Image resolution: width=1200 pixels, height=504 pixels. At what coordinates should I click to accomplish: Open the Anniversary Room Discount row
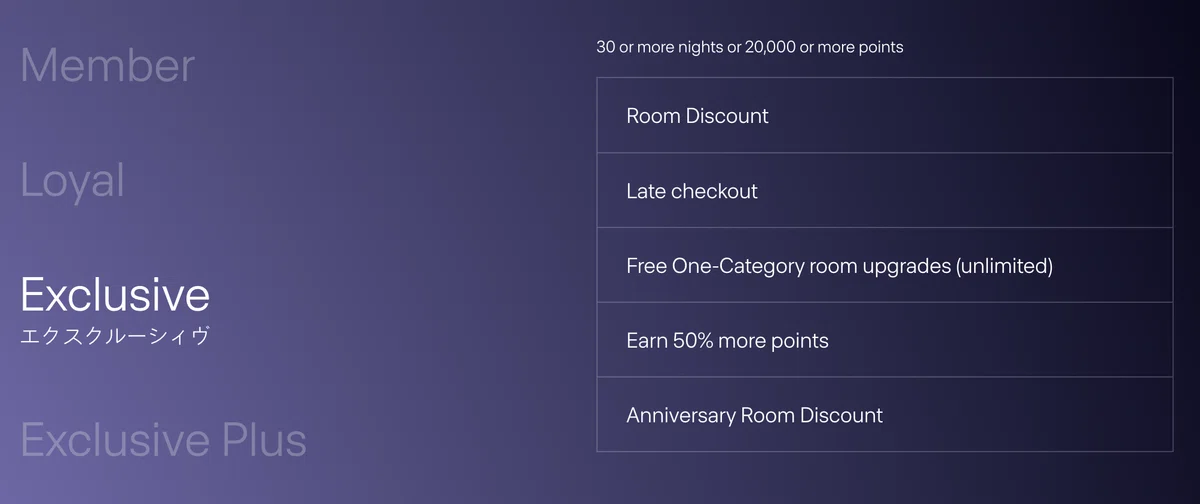[x=884, y=415]
